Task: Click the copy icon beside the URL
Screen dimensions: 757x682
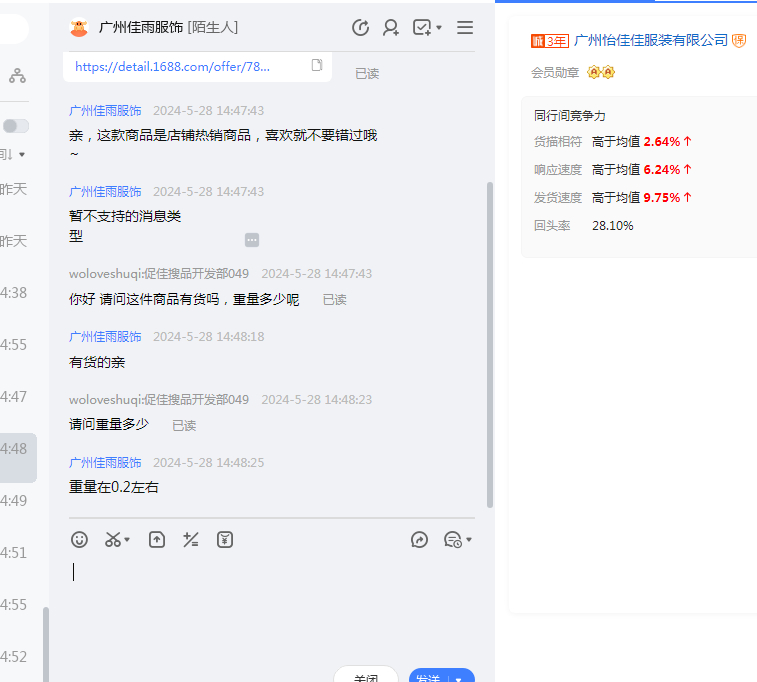Action: pyautogui.click(x=317, y=66)
